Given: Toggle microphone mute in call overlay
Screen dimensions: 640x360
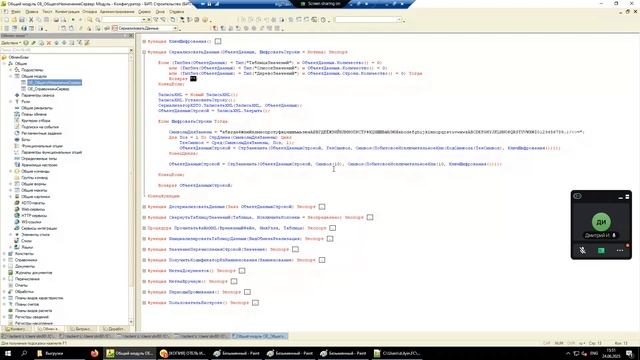Looking at the screenshot, I should click(x=582, y=250).
